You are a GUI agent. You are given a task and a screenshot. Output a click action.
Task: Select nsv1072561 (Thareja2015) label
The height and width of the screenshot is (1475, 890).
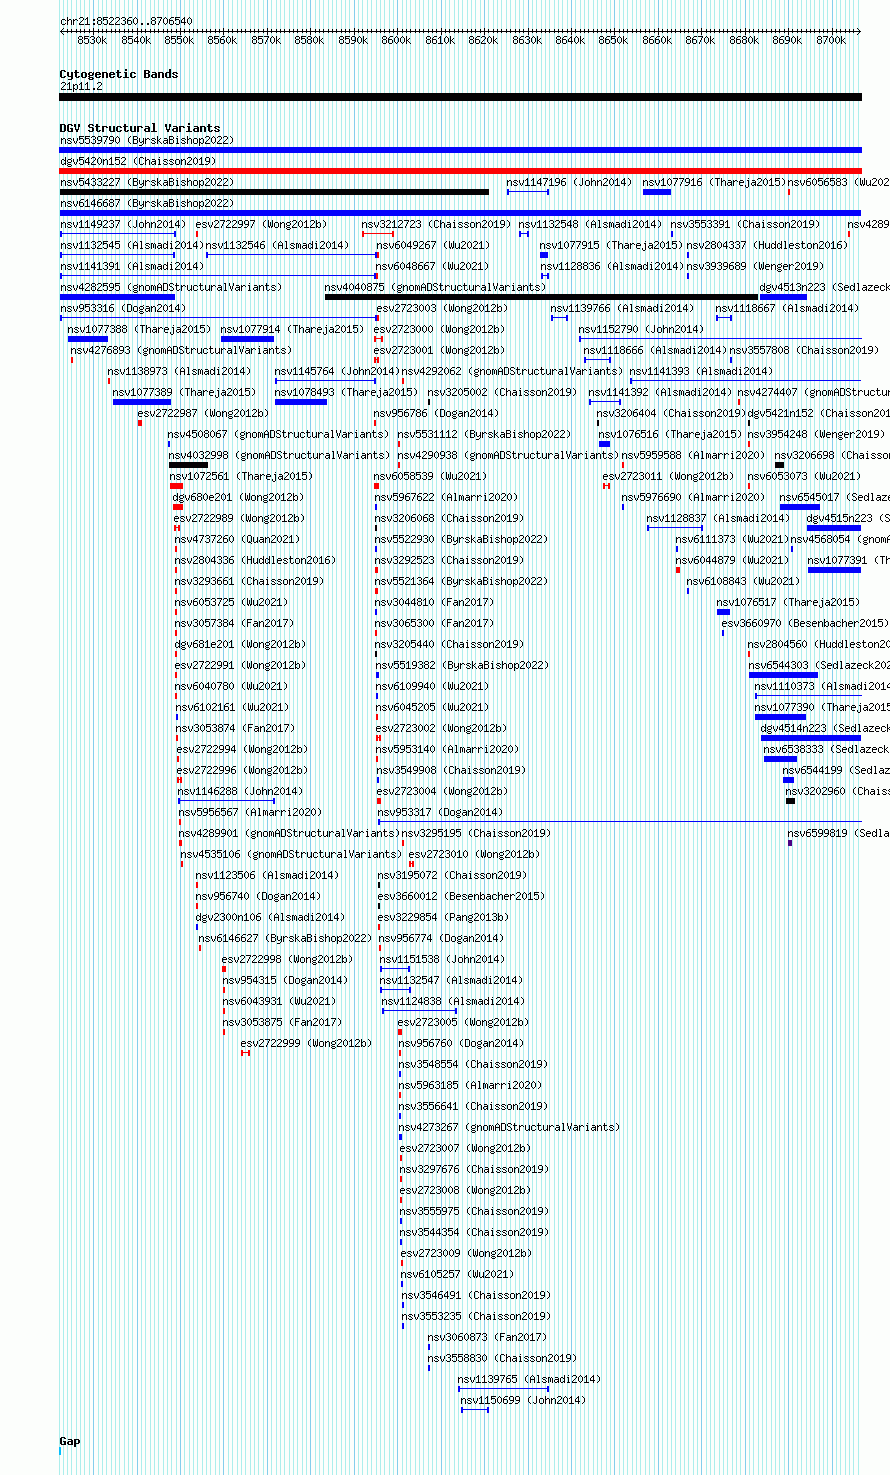(241, 476)
